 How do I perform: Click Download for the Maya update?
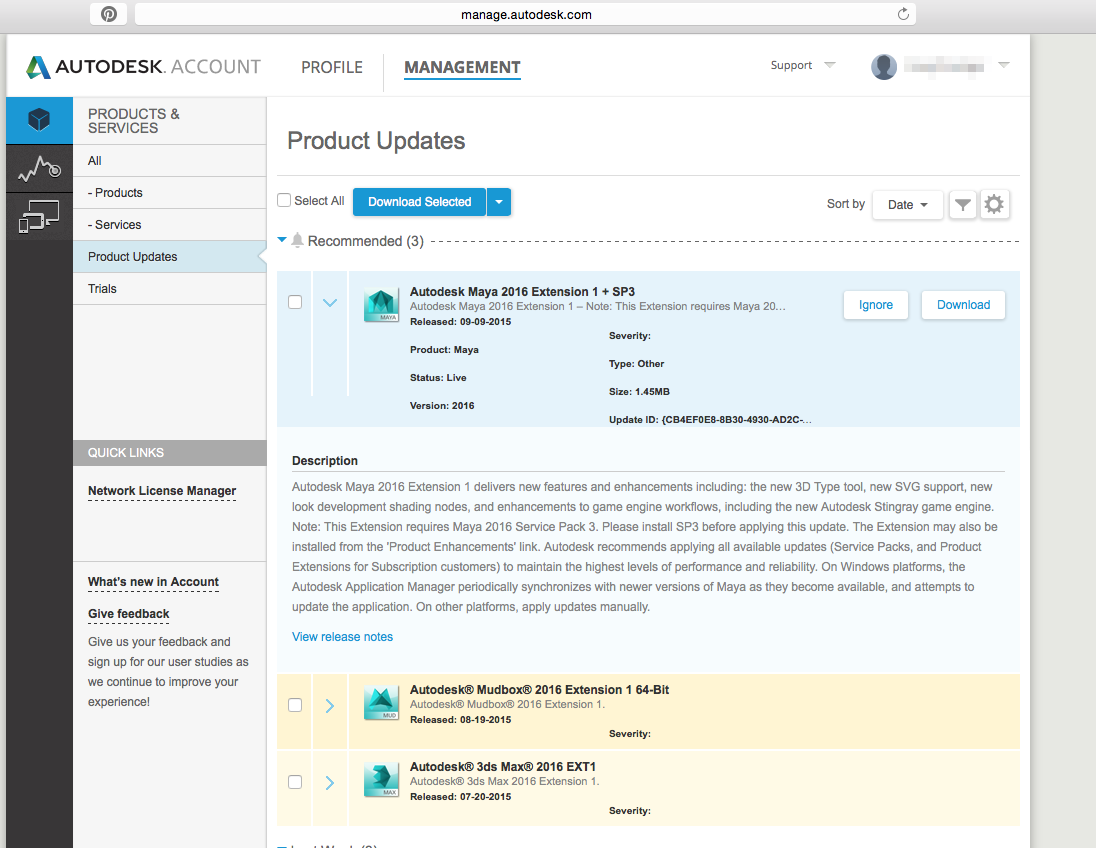coord(963,305)
